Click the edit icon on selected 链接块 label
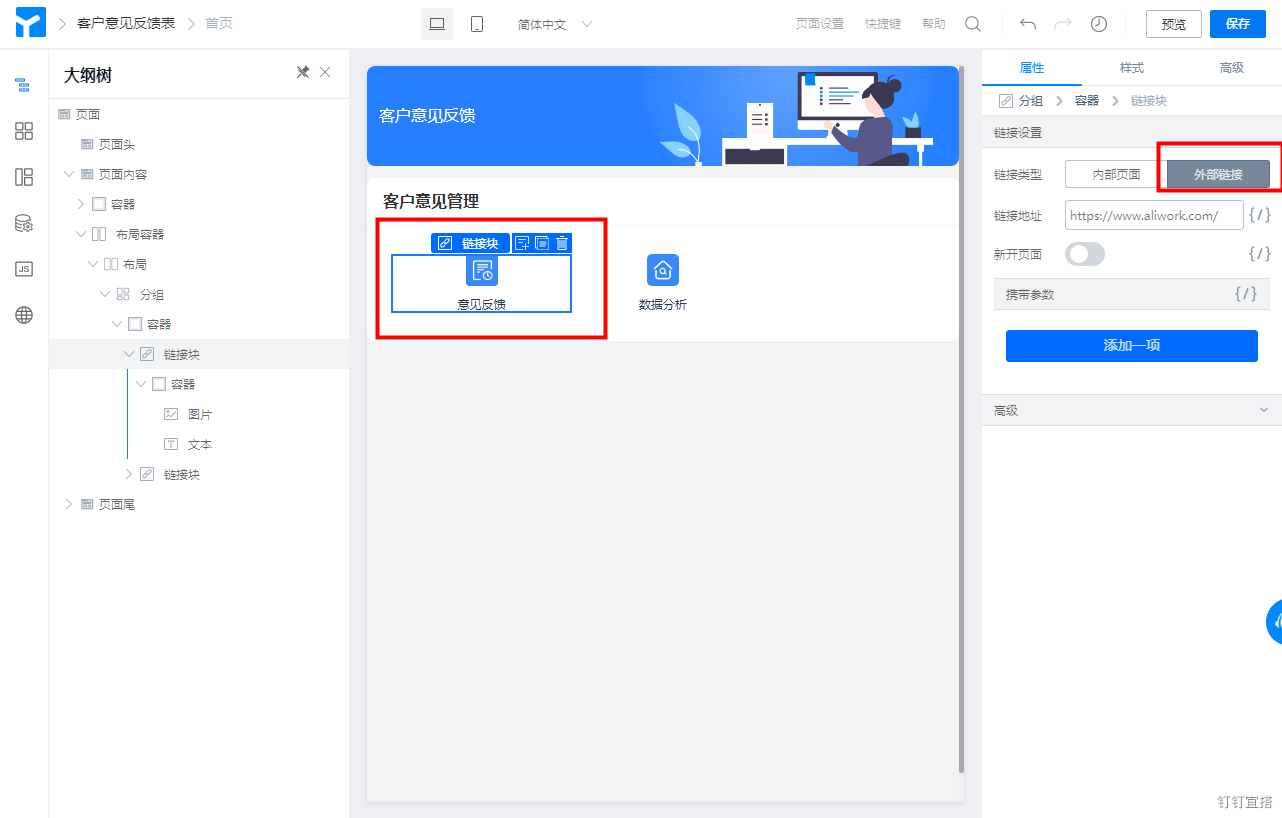This screenshot has width=1282, height=818. pos(445,243)
